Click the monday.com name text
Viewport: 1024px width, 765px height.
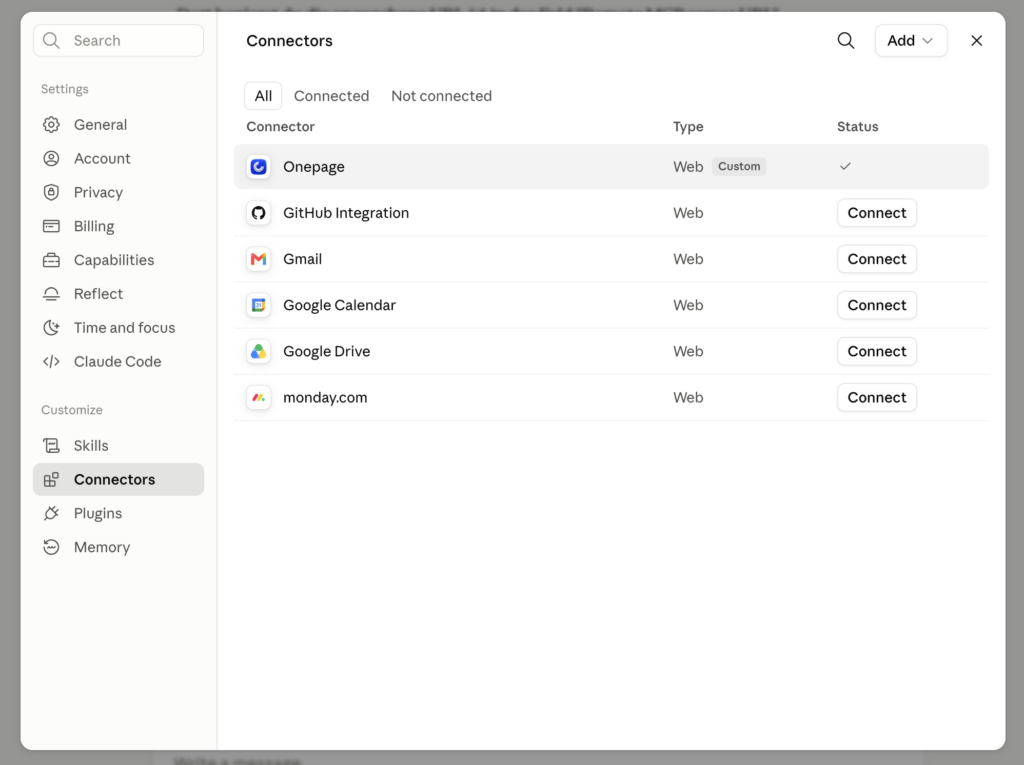[325, 398]
